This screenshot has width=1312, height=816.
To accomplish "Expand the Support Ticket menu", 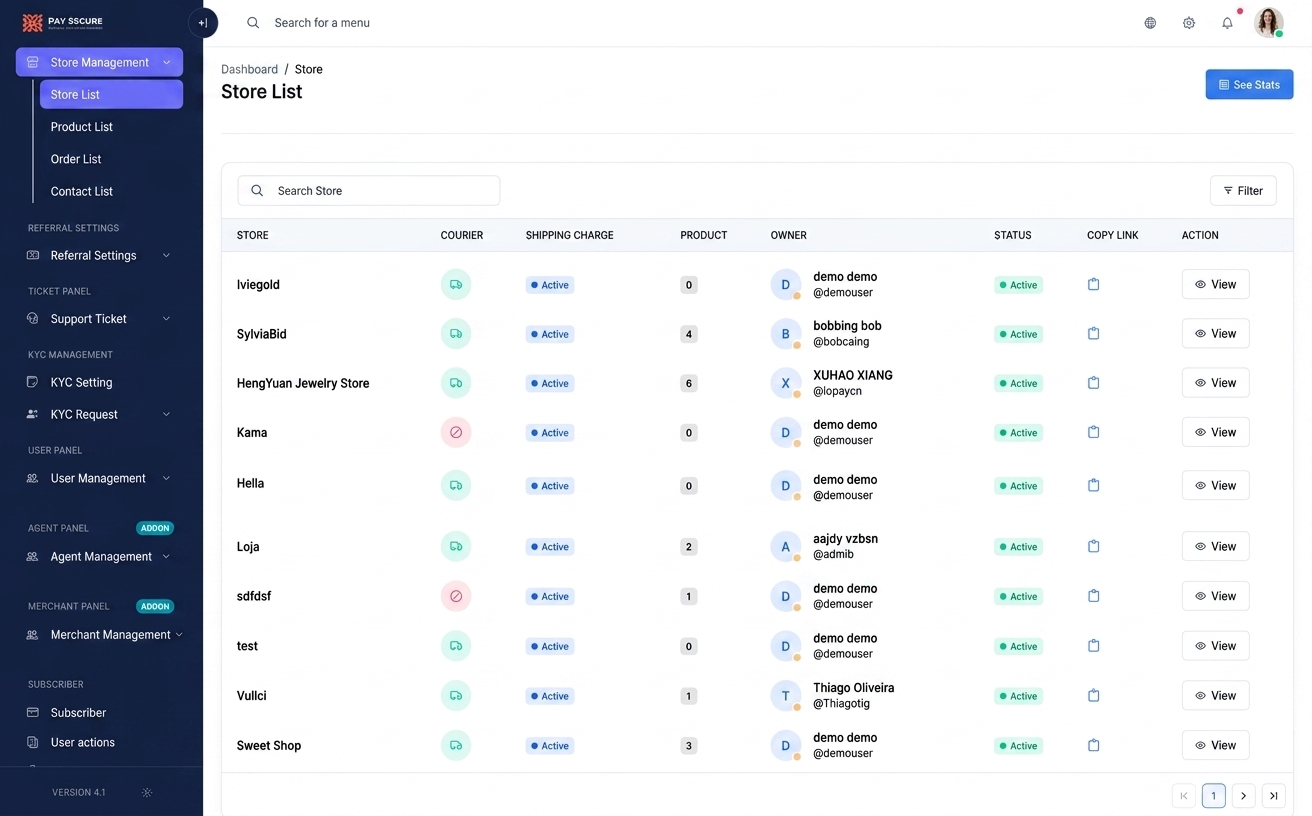I will 100,319.
